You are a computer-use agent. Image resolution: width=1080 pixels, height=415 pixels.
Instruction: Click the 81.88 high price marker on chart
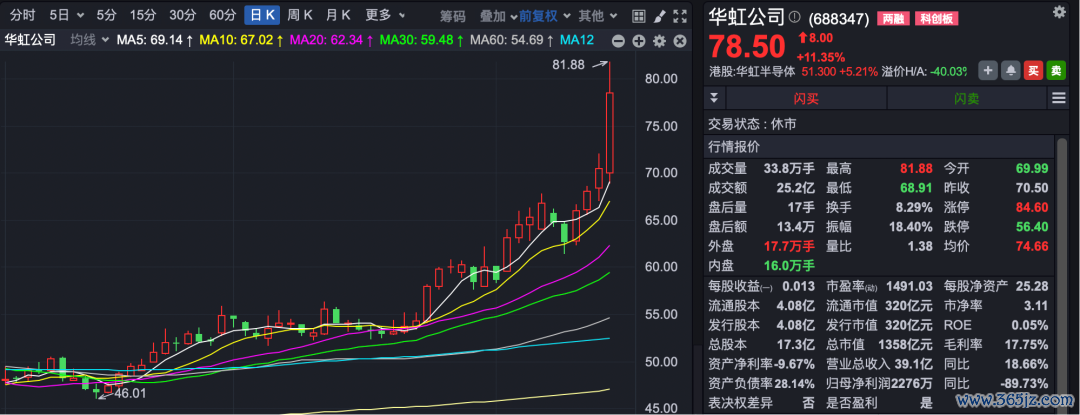(568, 65)
